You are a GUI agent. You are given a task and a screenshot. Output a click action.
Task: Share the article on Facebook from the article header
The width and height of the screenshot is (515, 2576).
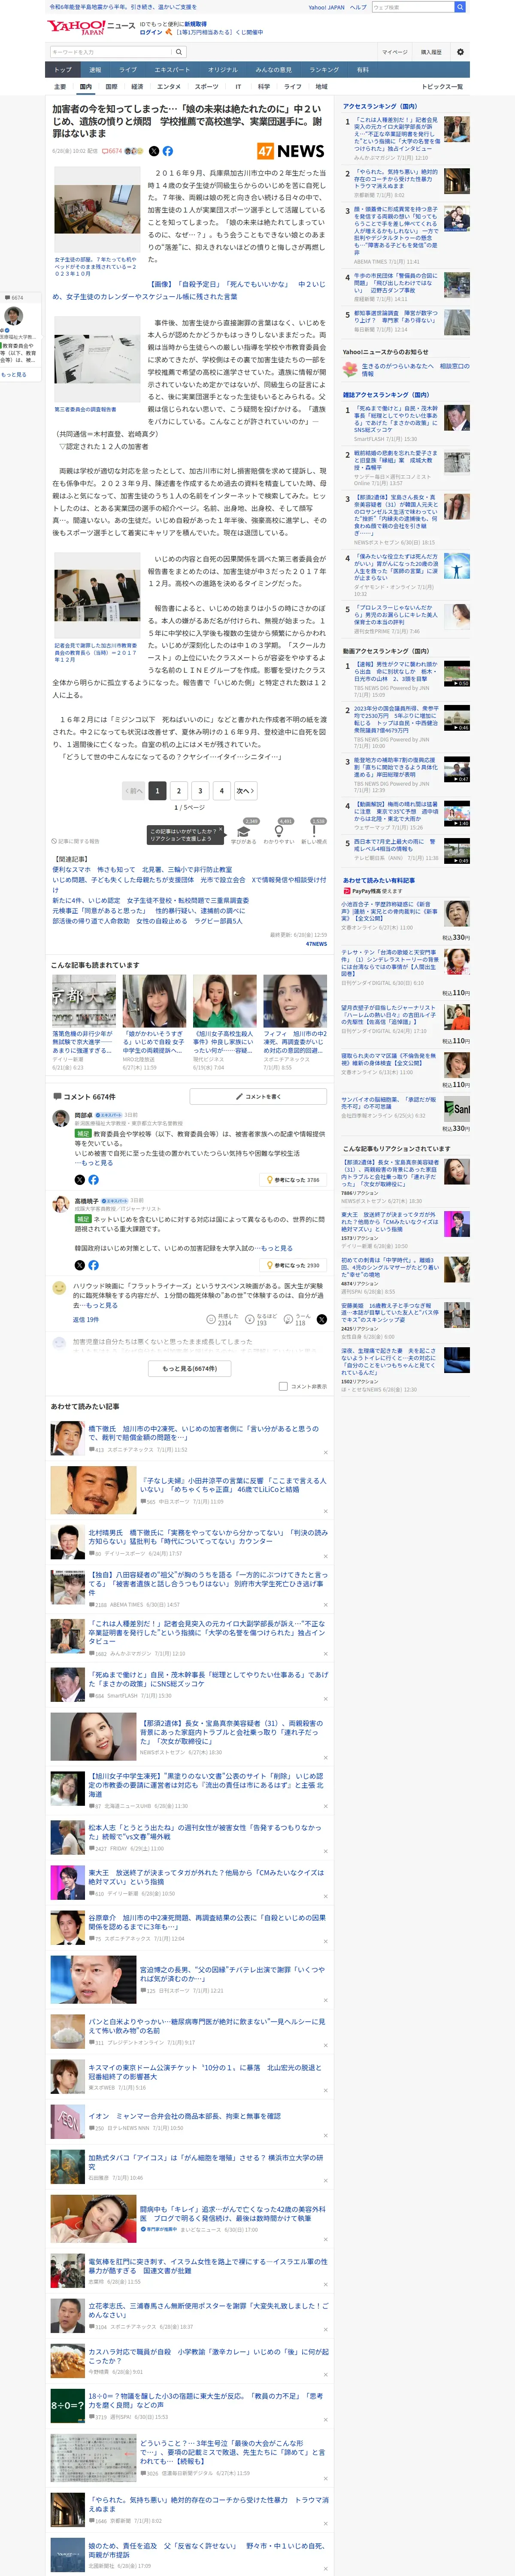pyautogui.click(x=168, y=151)
